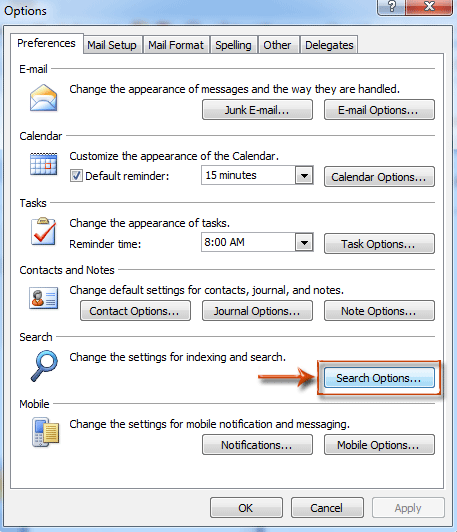Click the E-mail envelope icon
Screen dimensions: 457x532
click(43, 98)
